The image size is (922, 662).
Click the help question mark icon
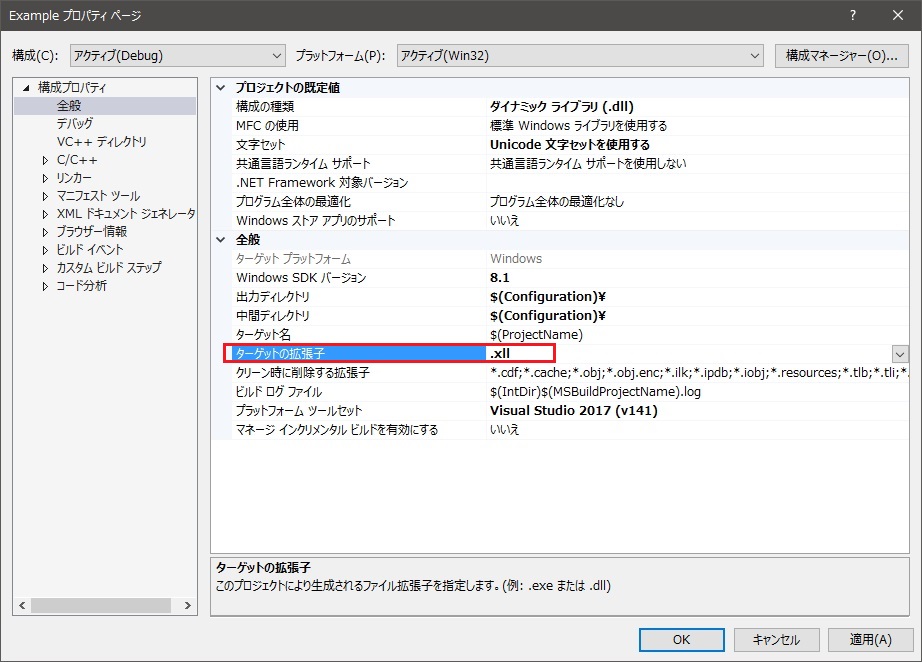pyautogui.click(x=853, y=16)
